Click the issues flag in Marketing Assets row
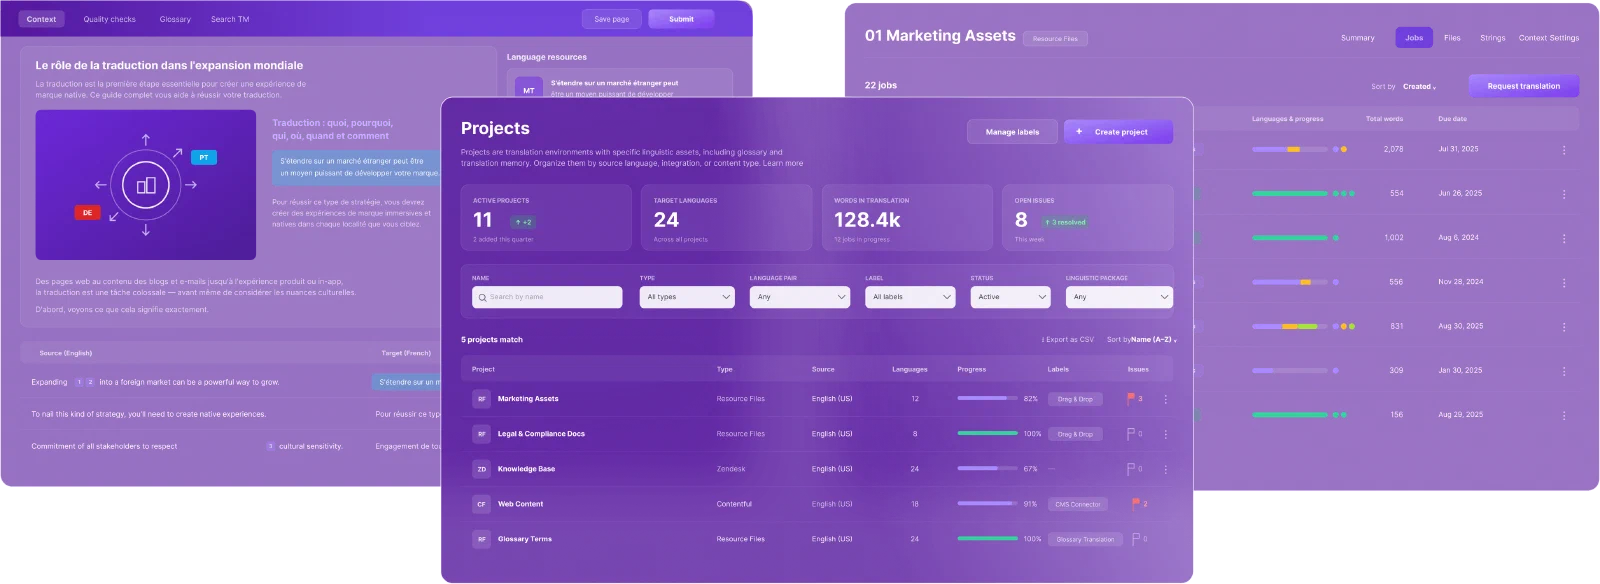This screenshot has width=1600, height=584. [1131, 398]
